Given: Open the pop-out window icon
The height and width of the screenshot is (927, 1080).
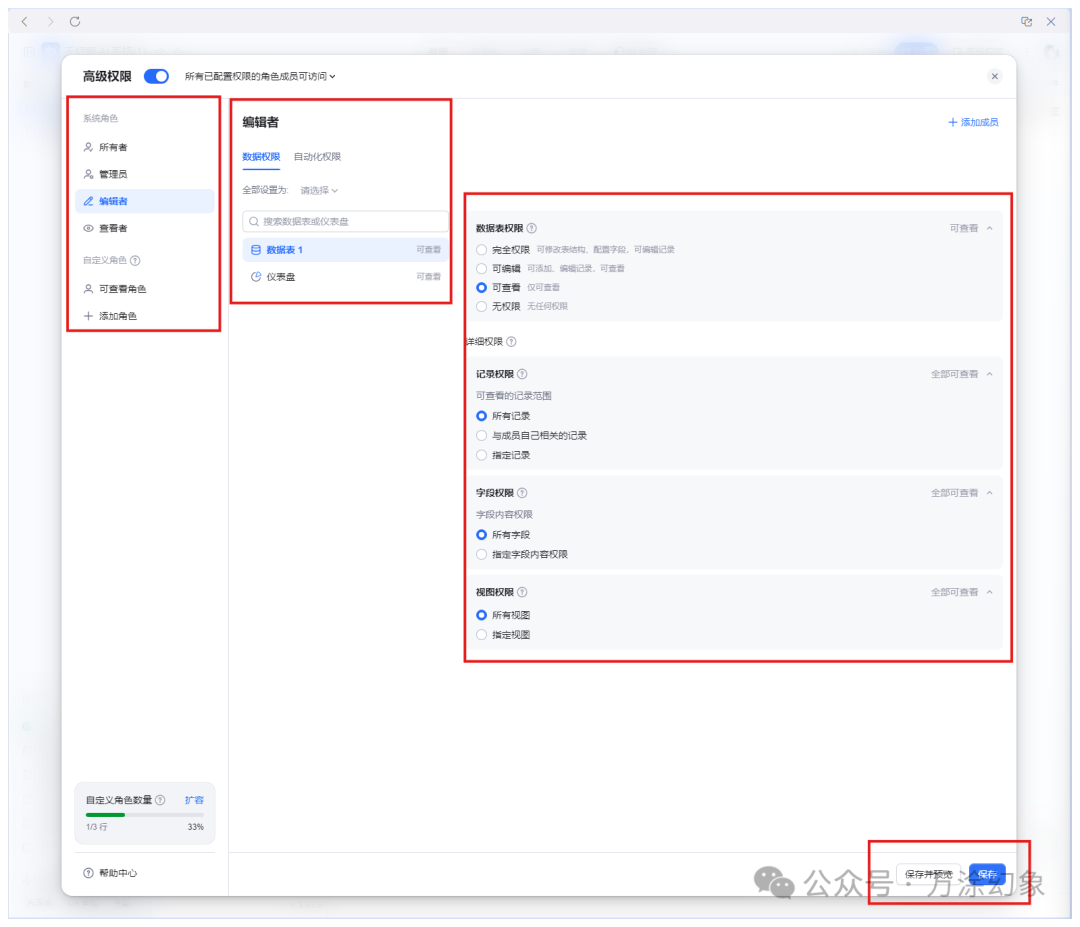Looking at the screenshot, I should click(x=1026, y=21).
